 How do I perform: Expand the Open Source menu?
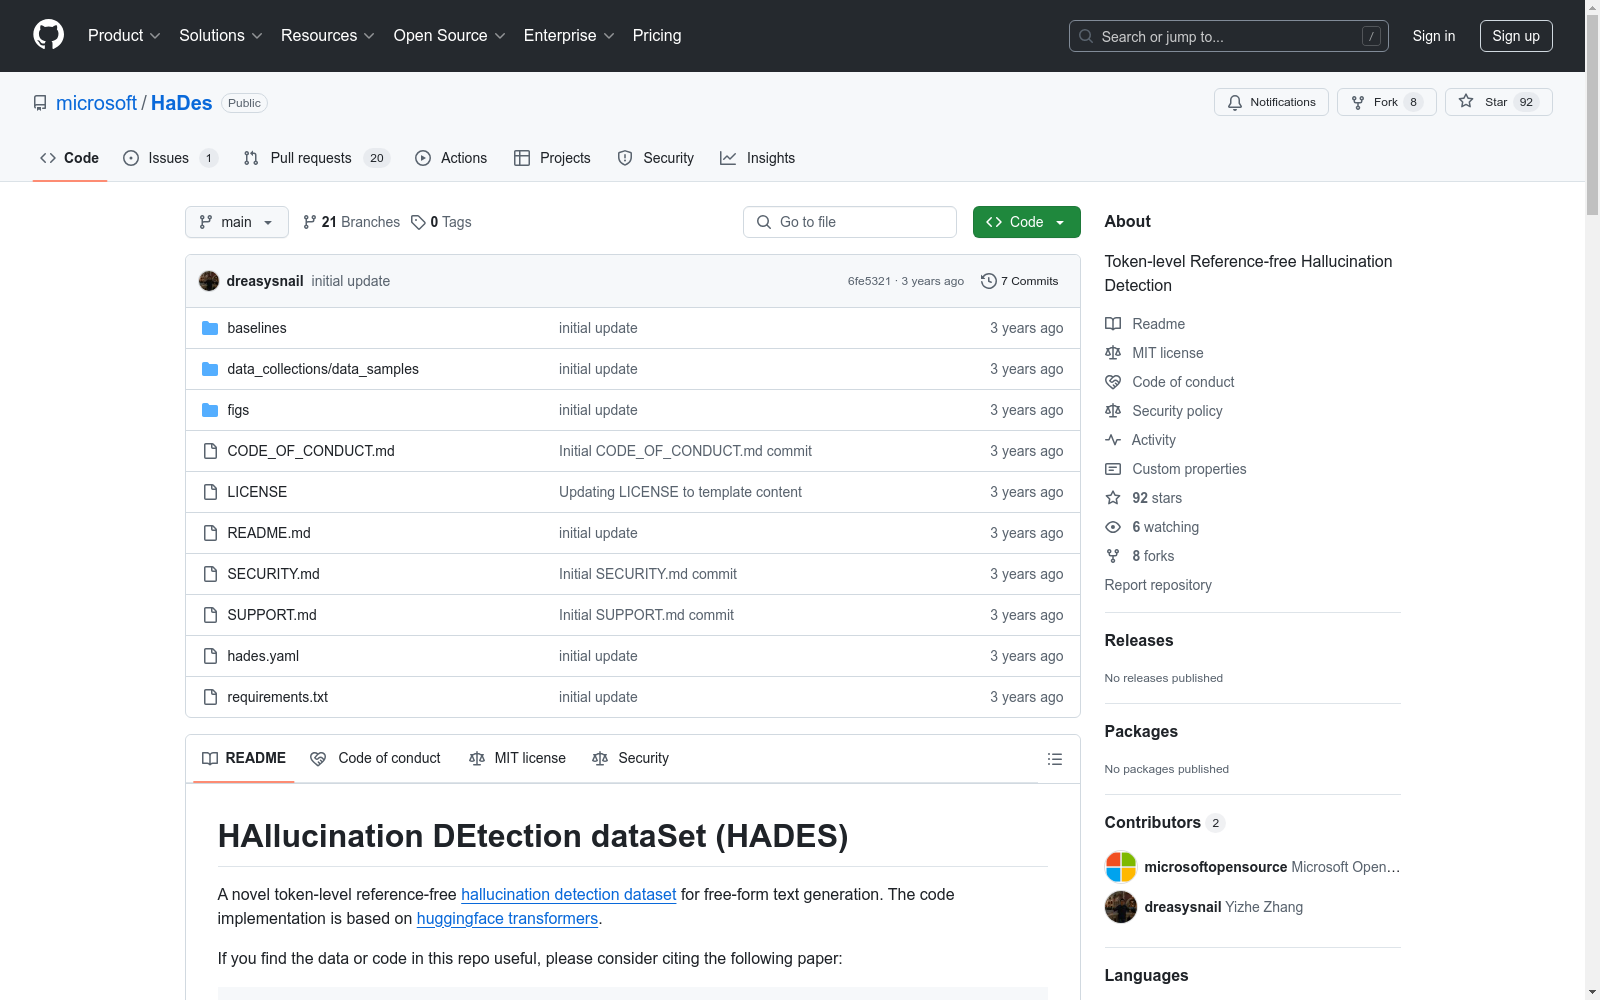click(450, 35)
